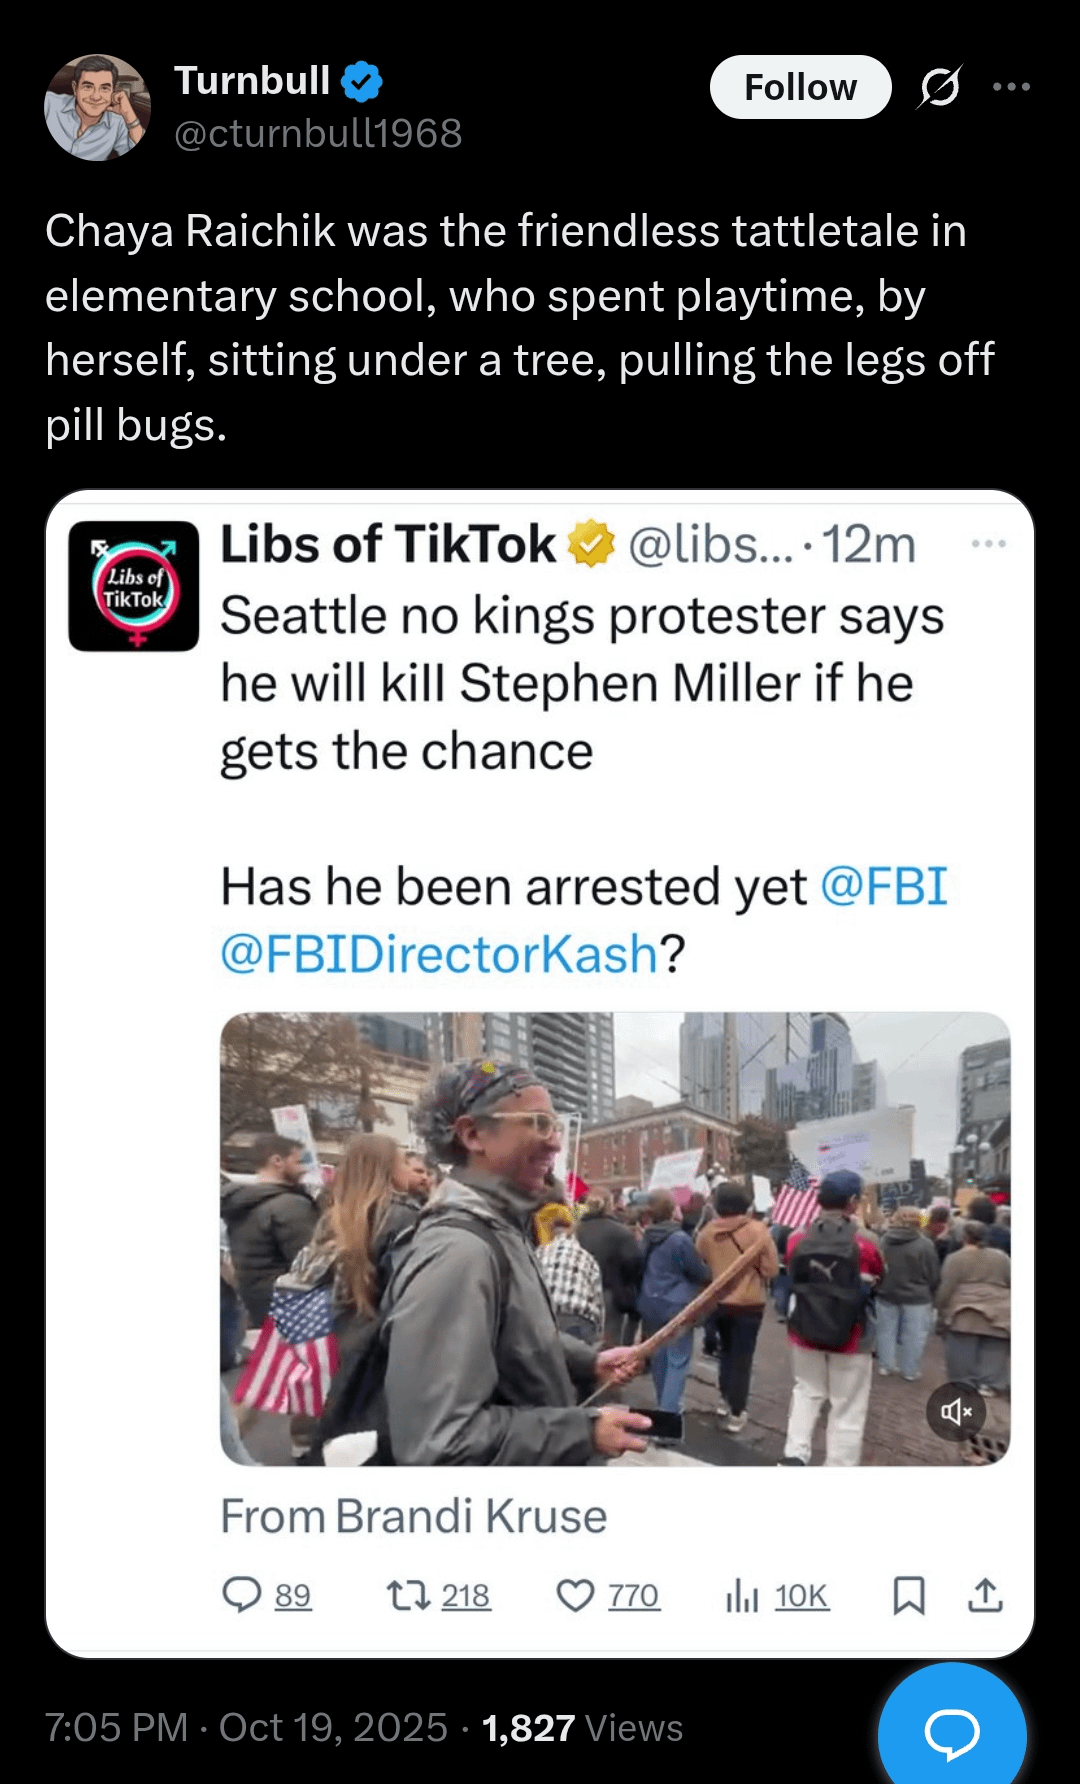The width and height of the screenshot is (1080, 1784).
Task: Play the Seattle protest video thumbnail
Action: tap(614, 1238)
